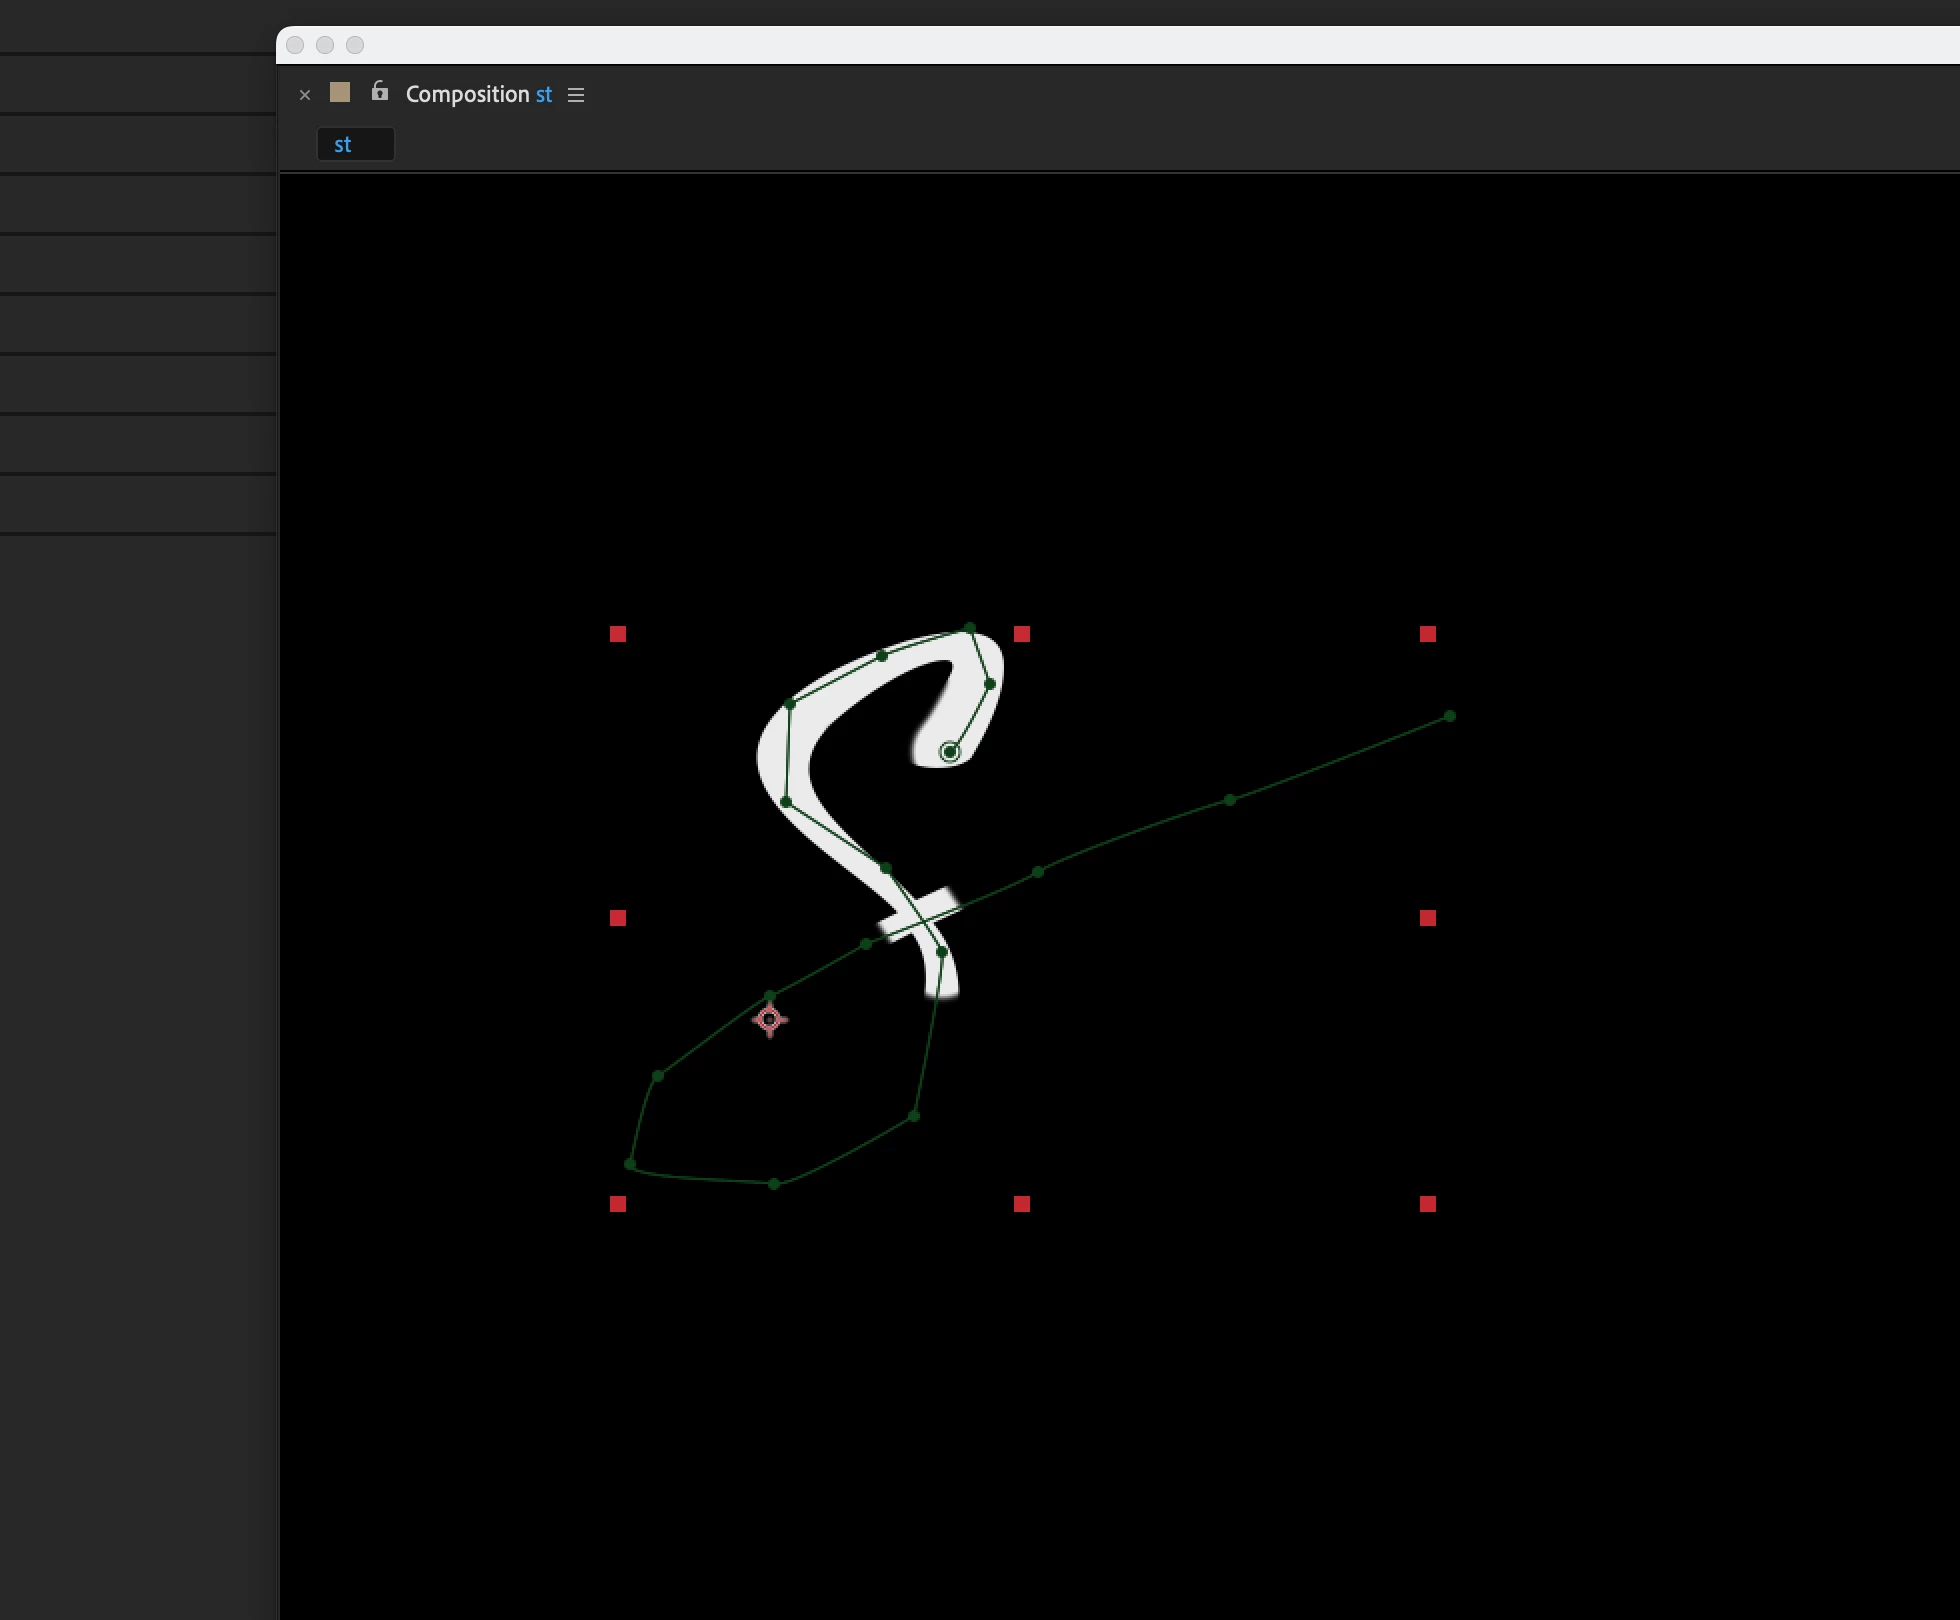
Task: Toggle the composition viewer lock icon
Action: [379, 92]
